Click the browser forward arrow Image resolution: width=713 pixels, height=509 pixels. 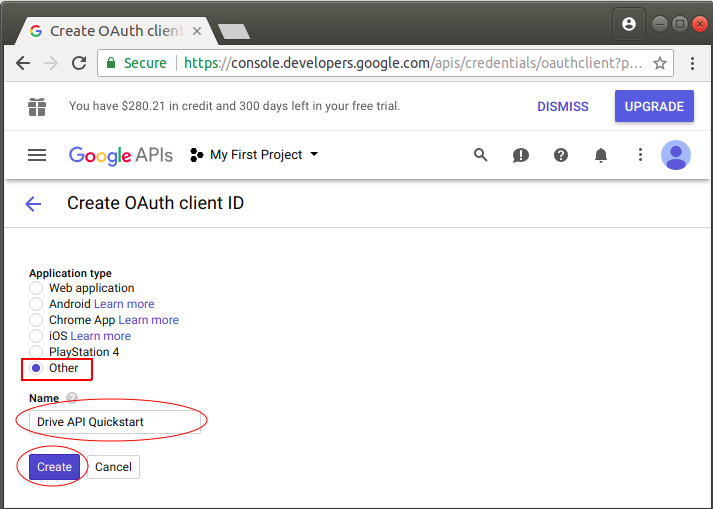[51, 63]
